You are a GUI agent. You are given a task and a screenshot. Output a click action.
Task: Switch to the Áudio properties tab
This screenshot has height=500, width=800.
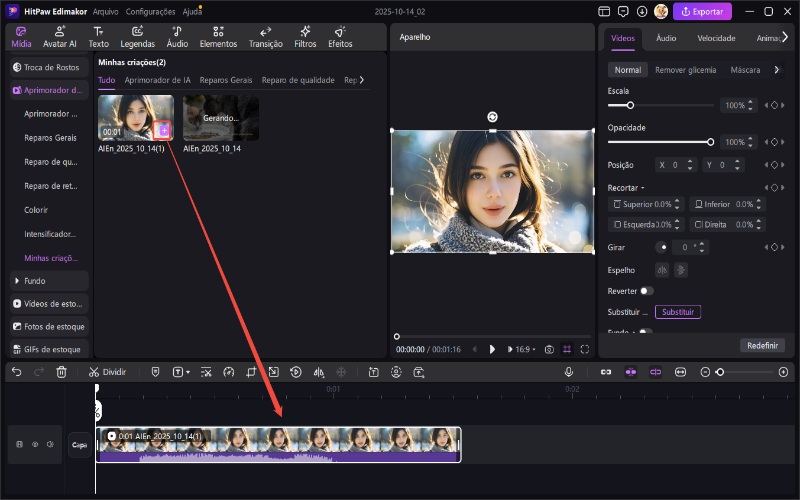coord(666,38)
